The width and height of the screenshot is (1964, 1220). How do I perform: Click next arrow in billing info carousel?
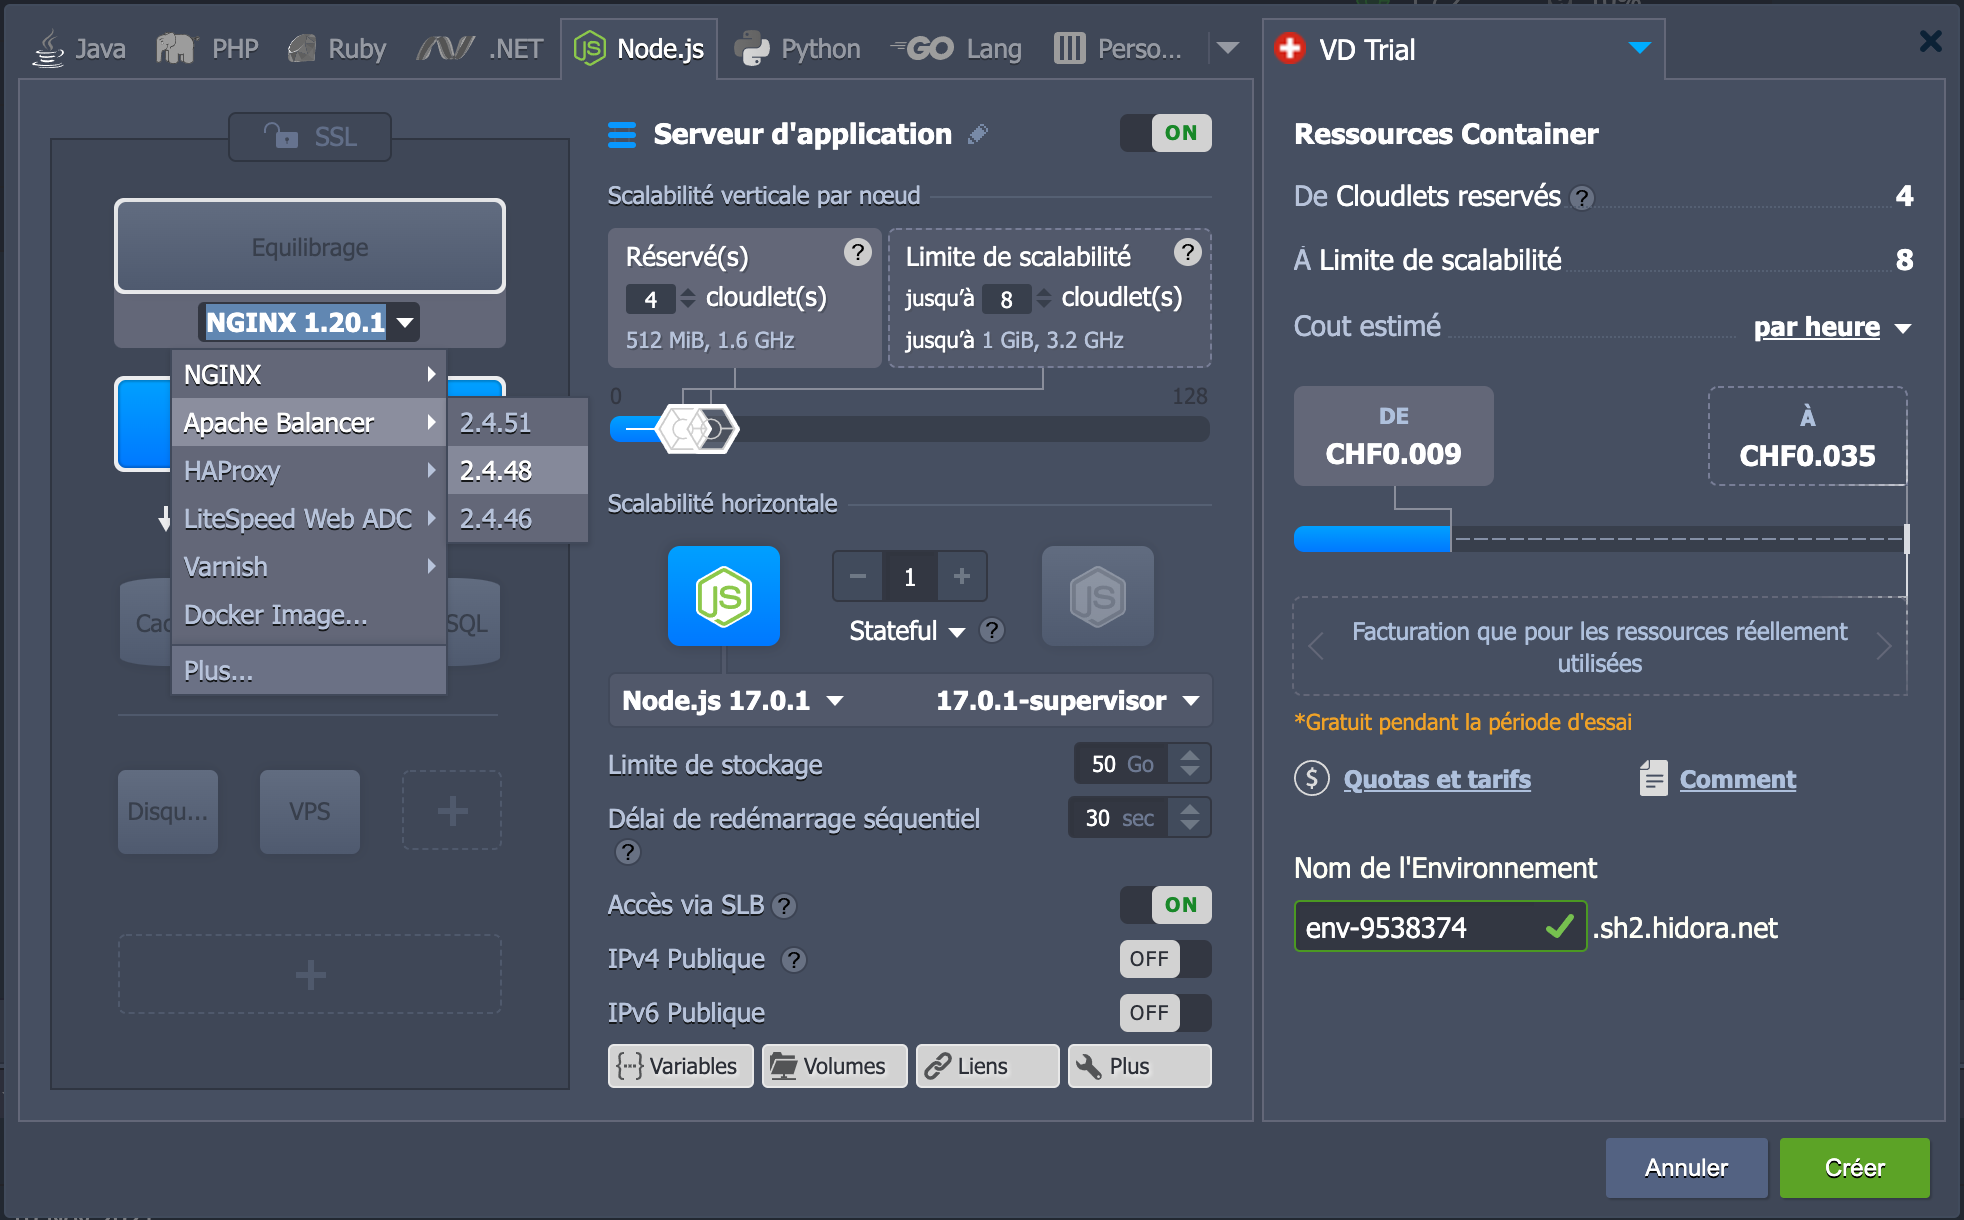[1884, 647]
